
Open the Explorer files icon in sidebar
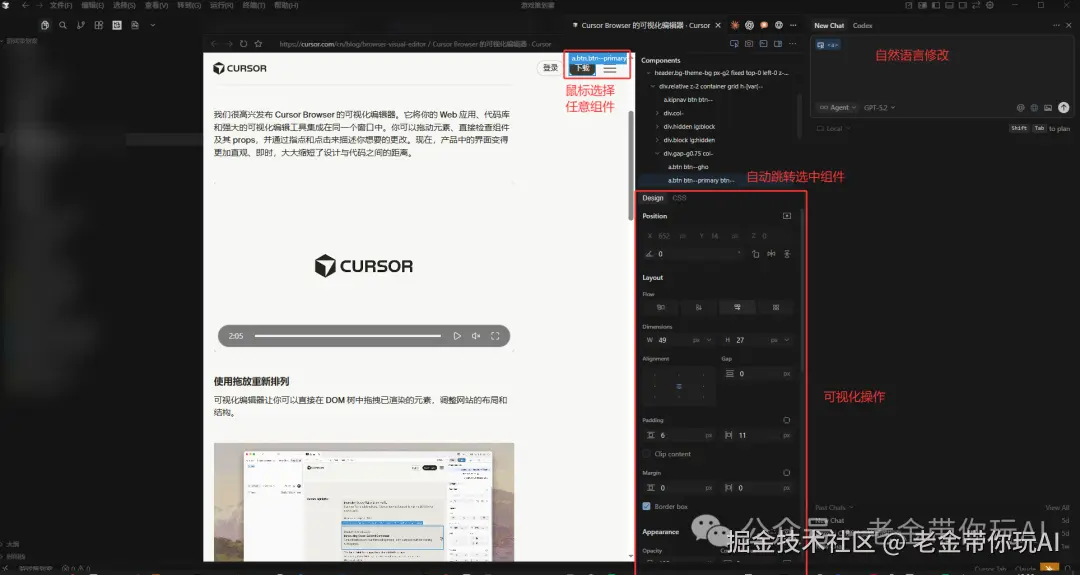point(45,25)
